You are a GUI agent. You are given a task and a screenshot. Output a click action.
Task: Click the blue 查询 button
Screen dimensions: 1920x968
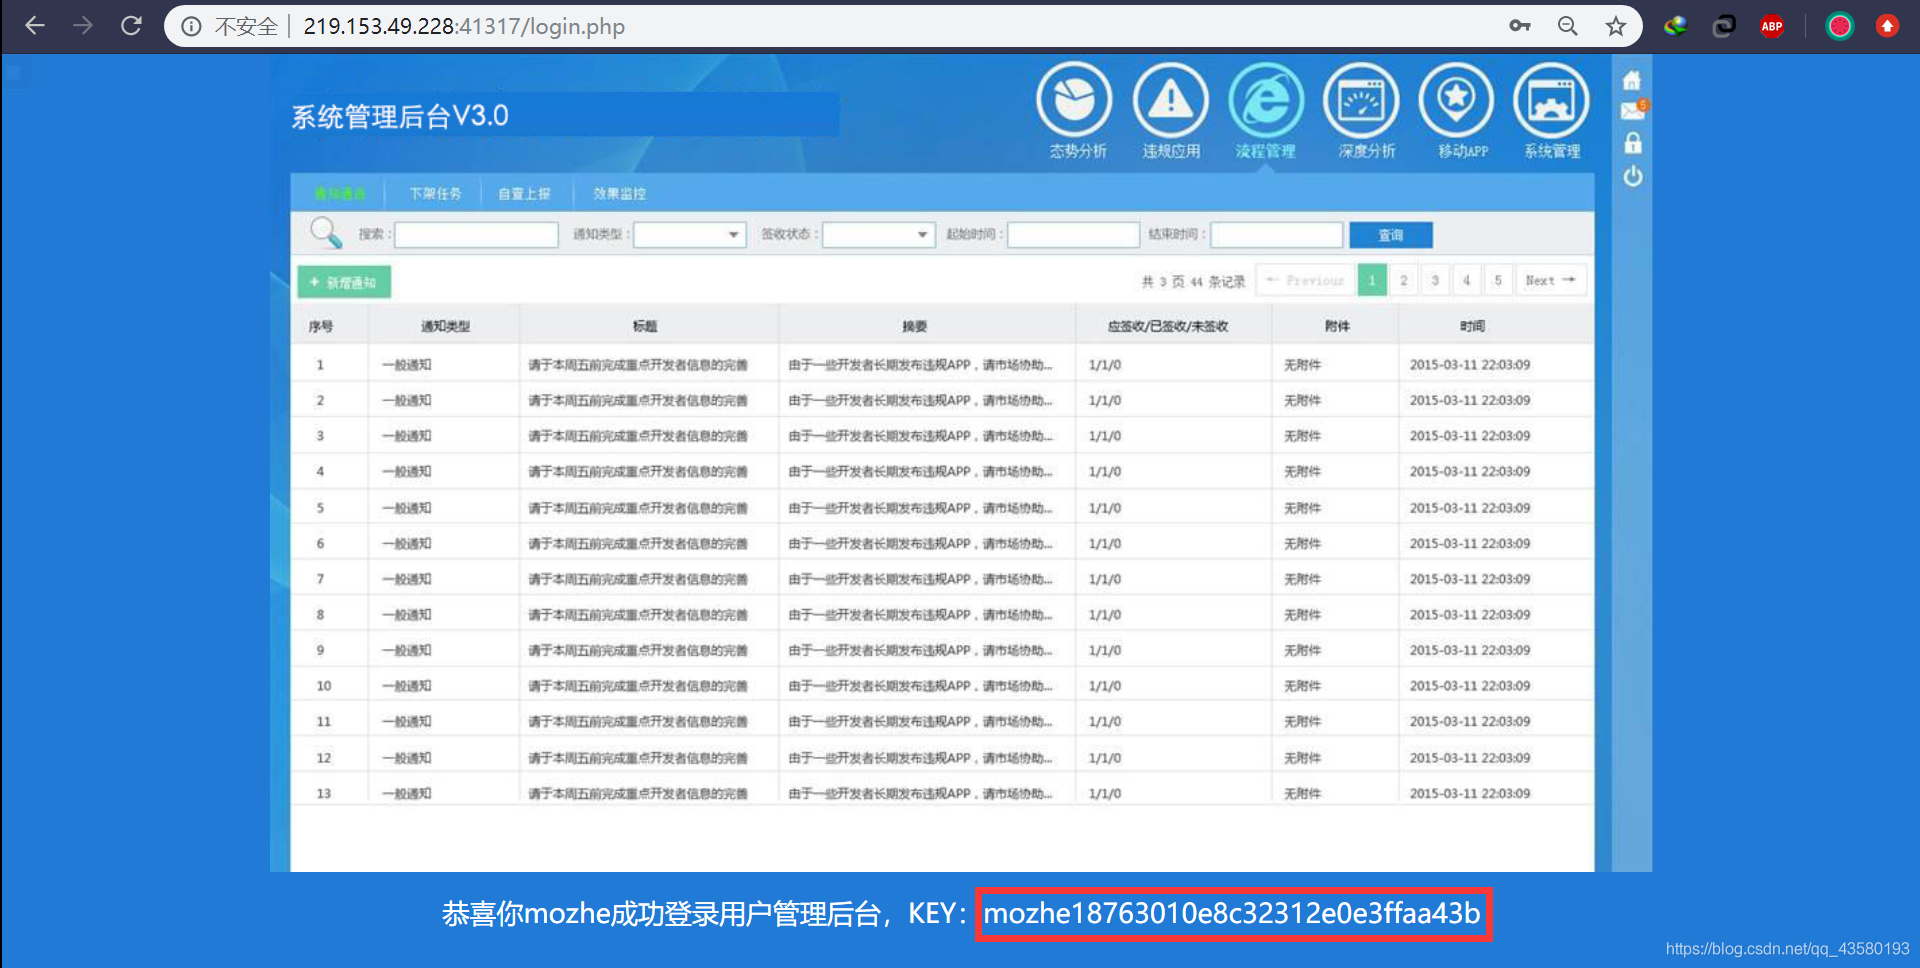pyautogui.click(x=1391, y=235)
